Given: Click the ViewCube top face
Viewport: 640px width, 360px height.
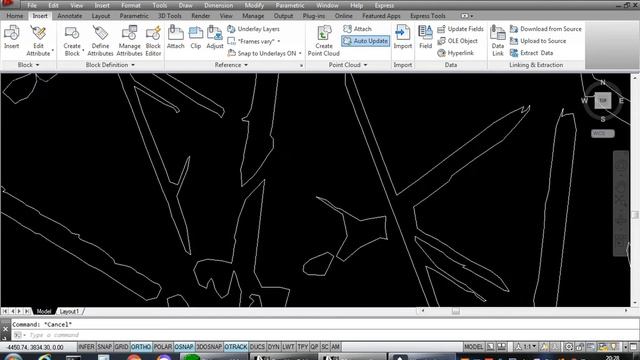Looking at the screenshot, I should tap(603, 100).
